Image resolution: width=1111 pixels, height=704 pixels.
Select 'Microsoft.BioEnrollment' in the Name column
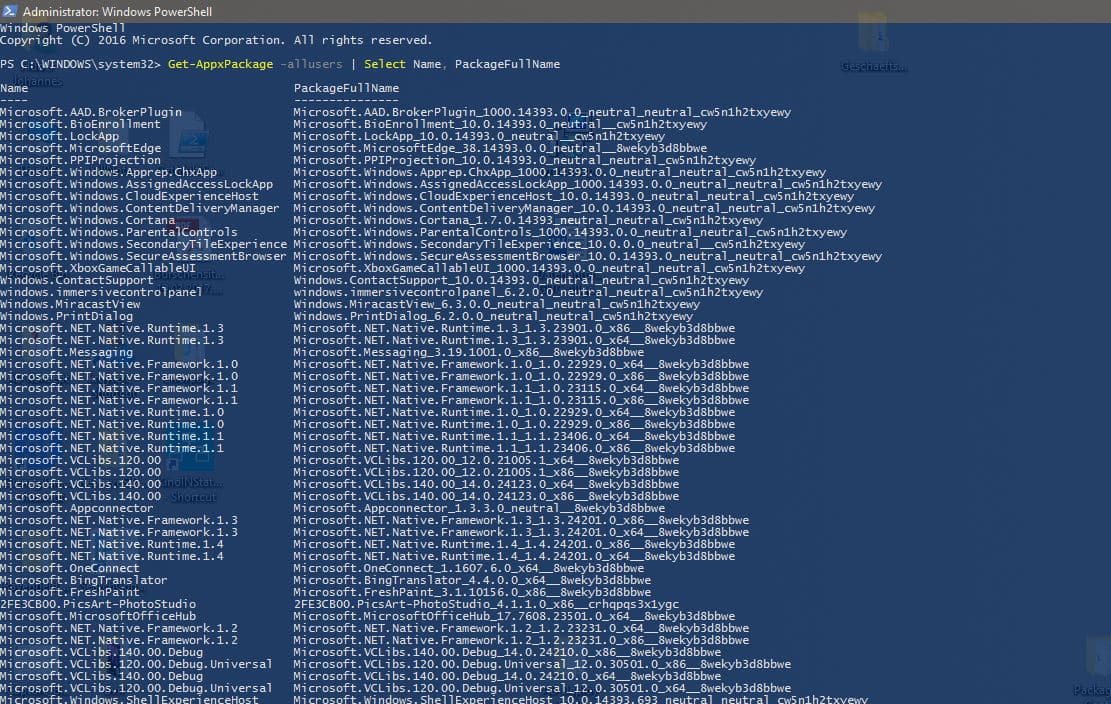(x=80, y=124)
